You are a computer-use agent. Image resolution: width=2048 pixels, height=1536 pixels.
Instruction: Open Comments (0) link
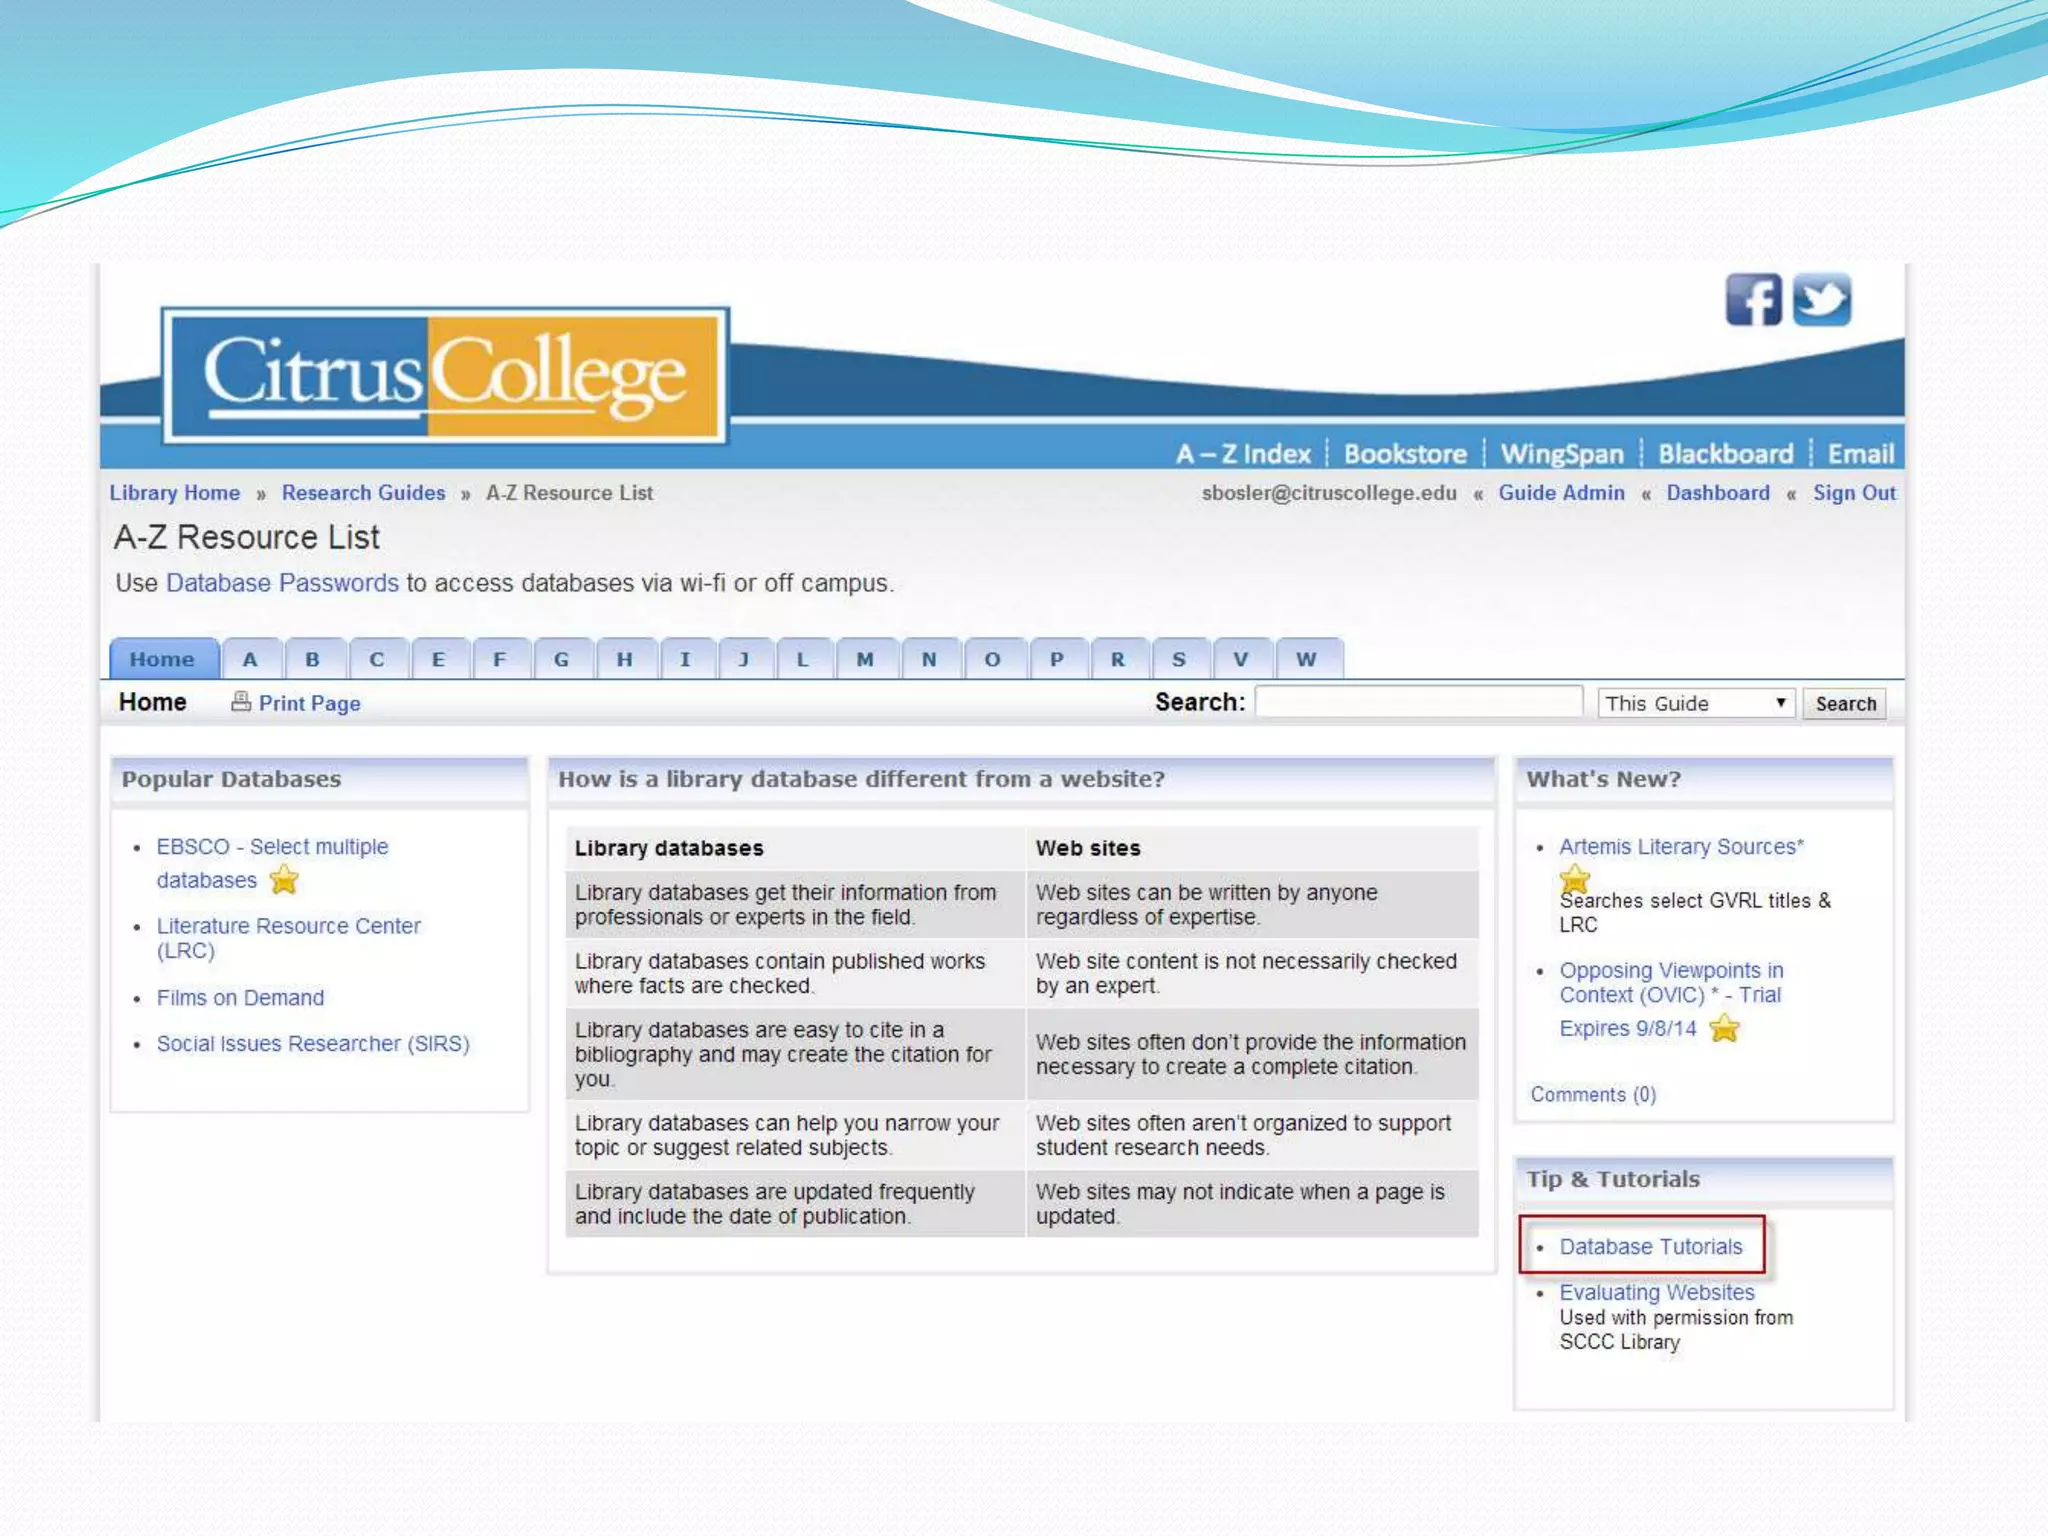[1593, 1095]
